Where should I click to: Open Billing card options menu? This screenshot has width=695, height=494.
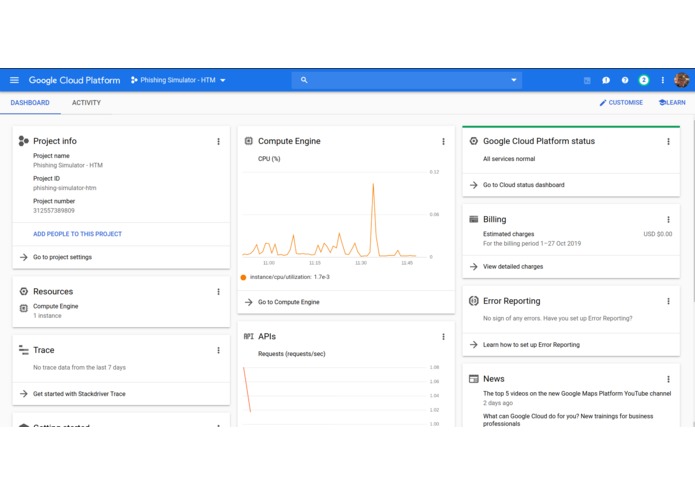[668, 219]
